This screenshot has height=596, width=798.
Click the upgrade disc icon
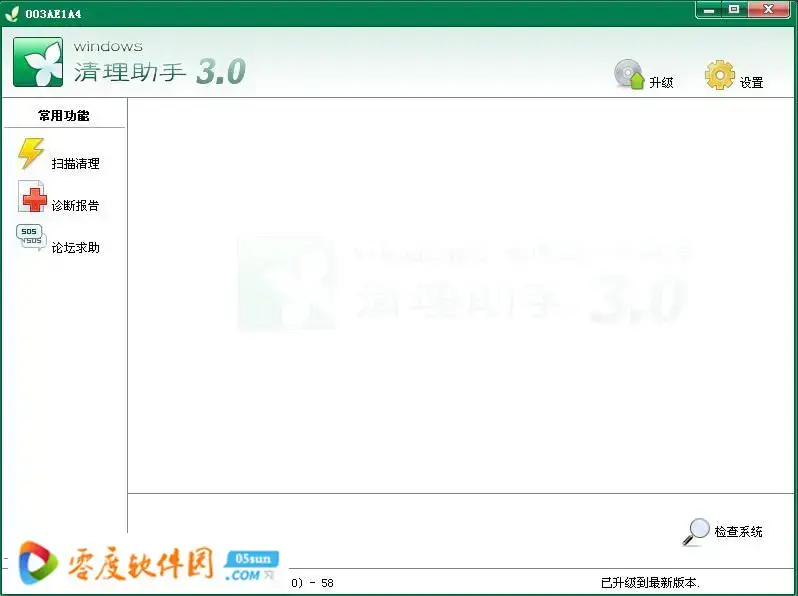pyautogui.click(x=630, y=74)
